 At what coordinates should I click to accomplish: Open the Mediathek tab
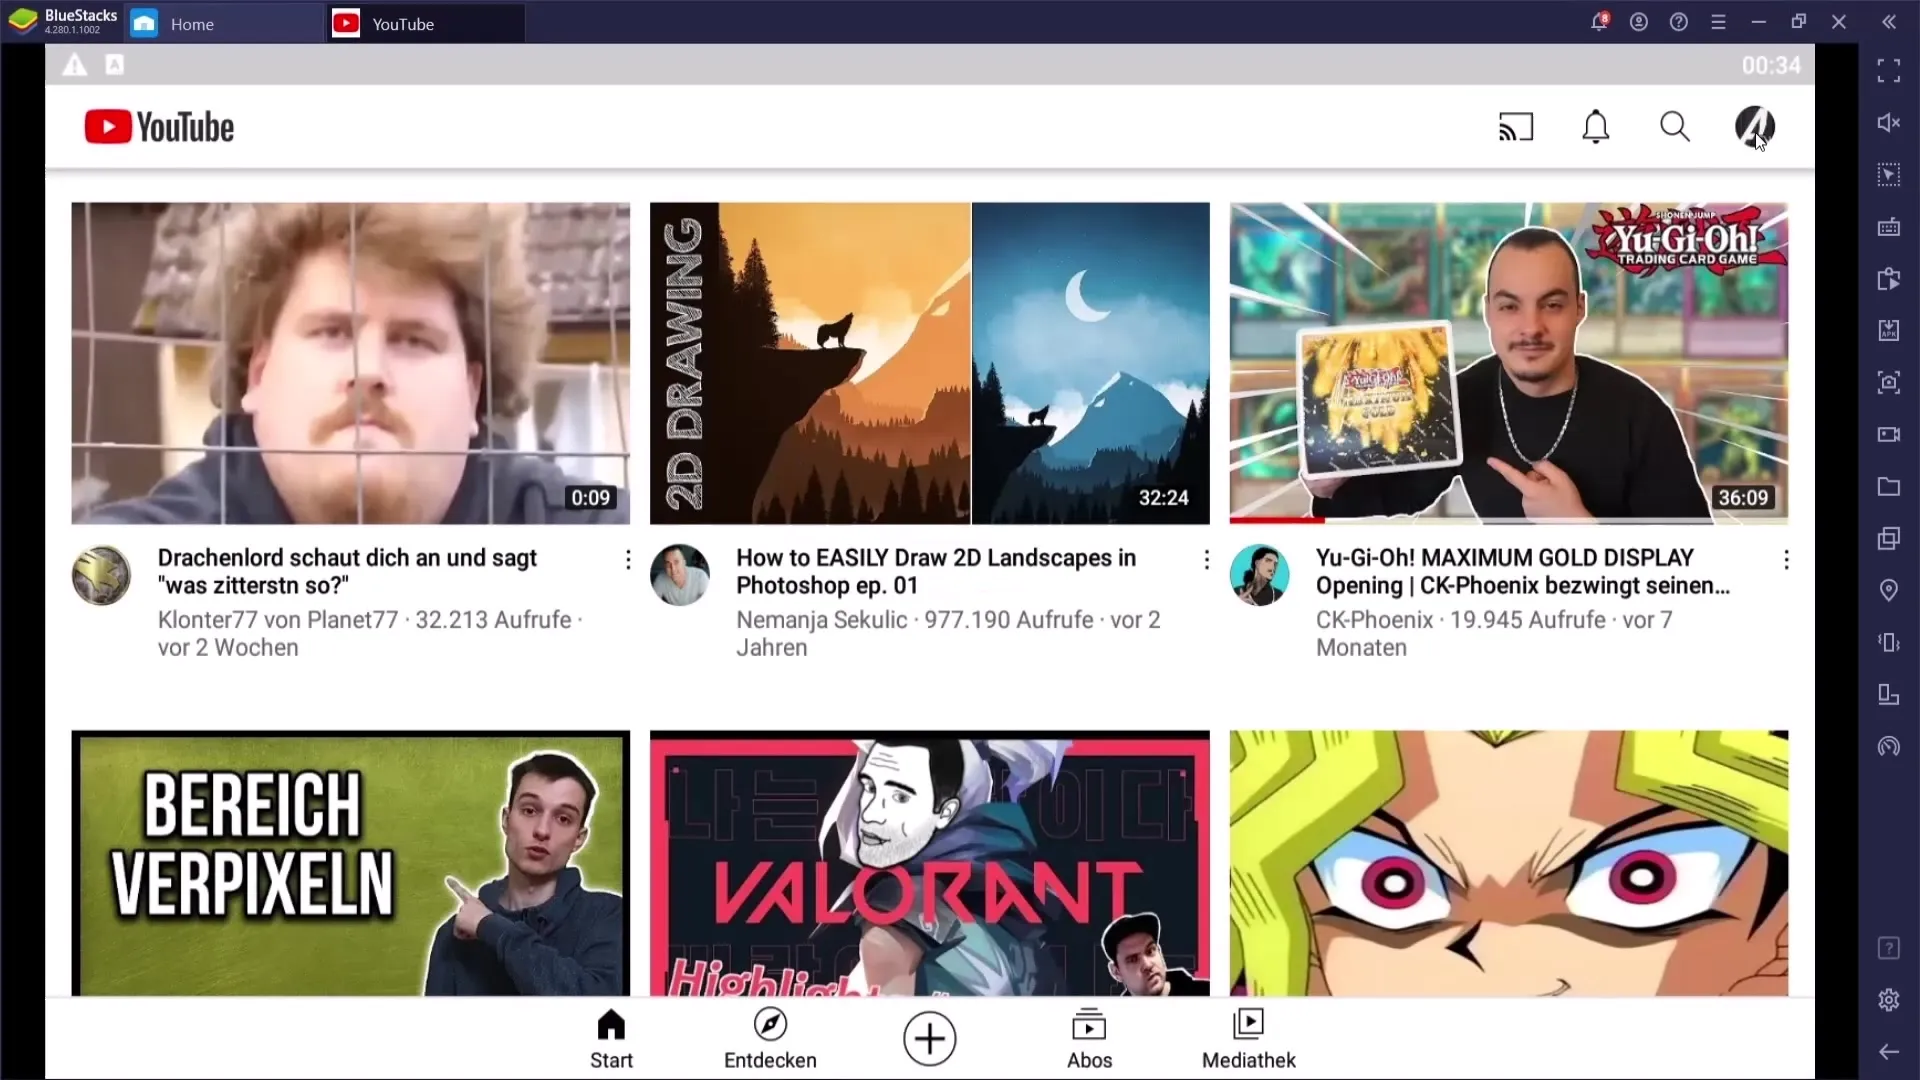coord(1249,1039)
